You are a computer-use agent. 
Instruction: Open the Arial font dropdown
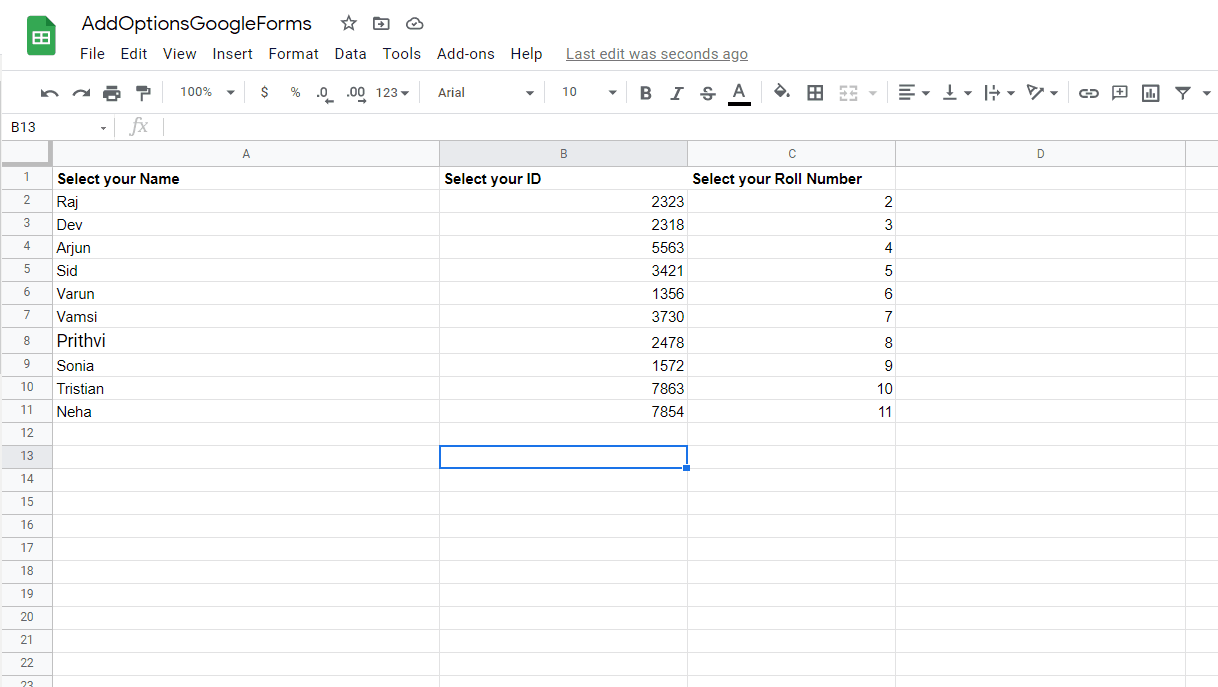pos(486,92)
